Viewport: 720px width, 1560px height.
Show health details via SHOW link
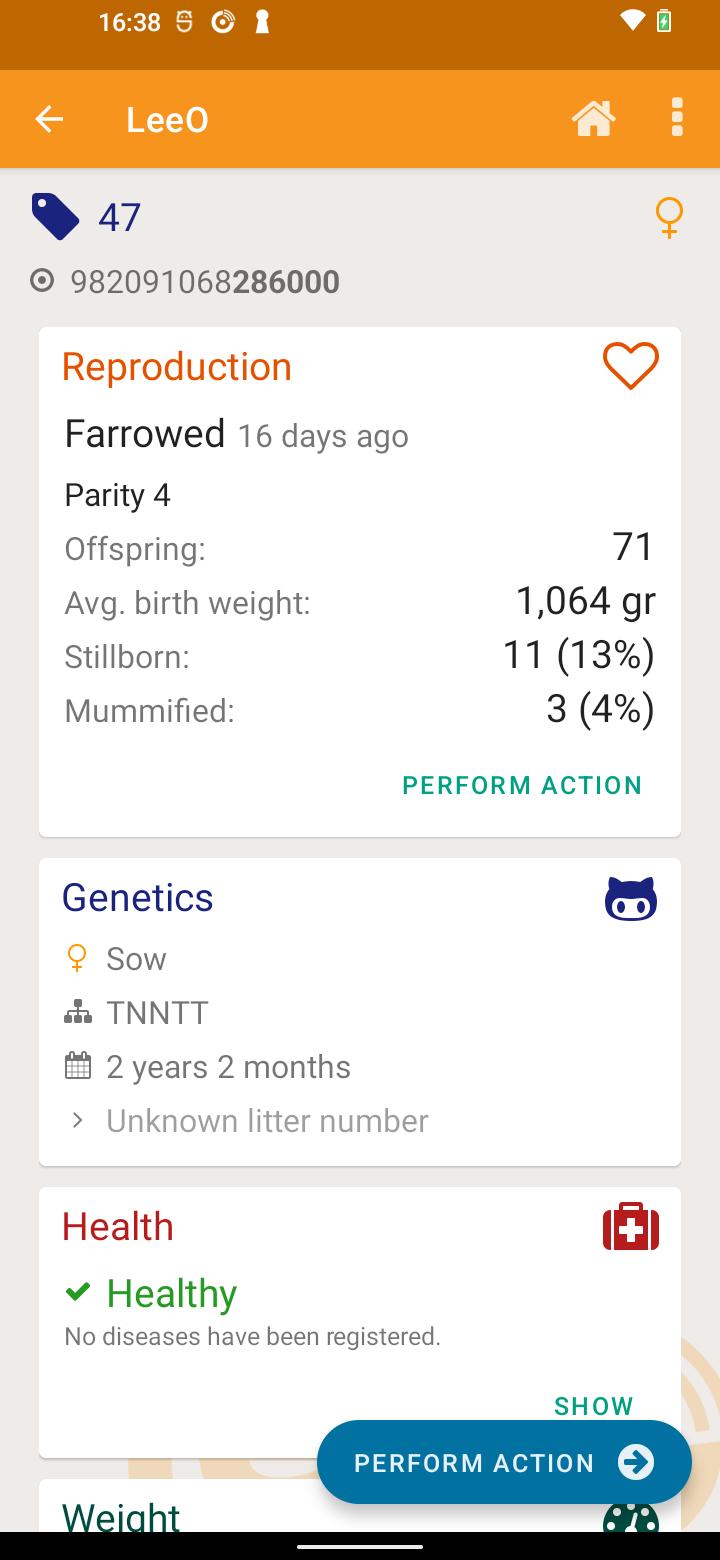click(x=594, y=1406)
